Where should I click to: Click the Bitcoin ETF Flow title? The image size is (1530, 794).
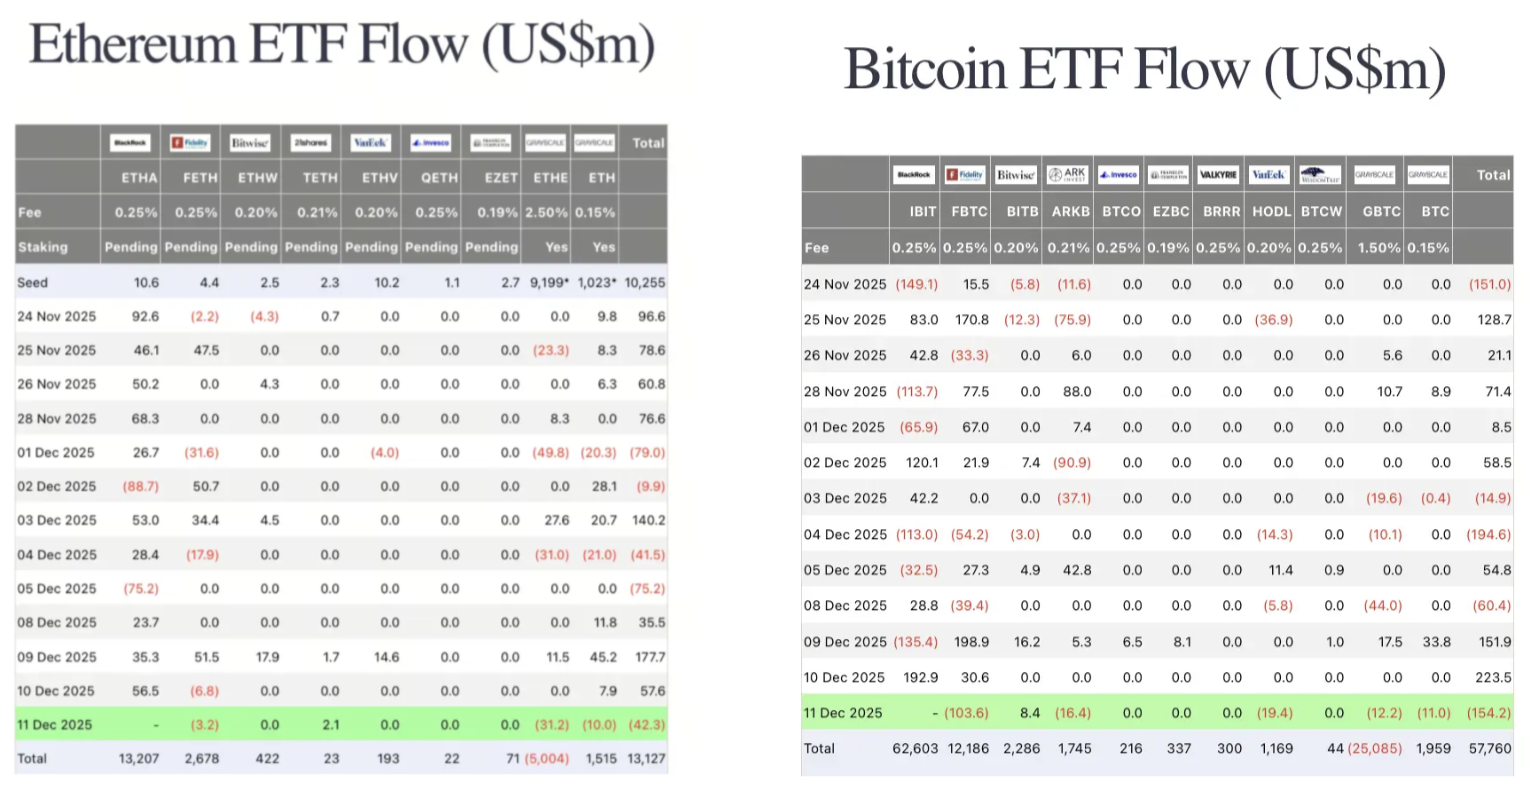pyautogui.click(x=1145, y=70)
